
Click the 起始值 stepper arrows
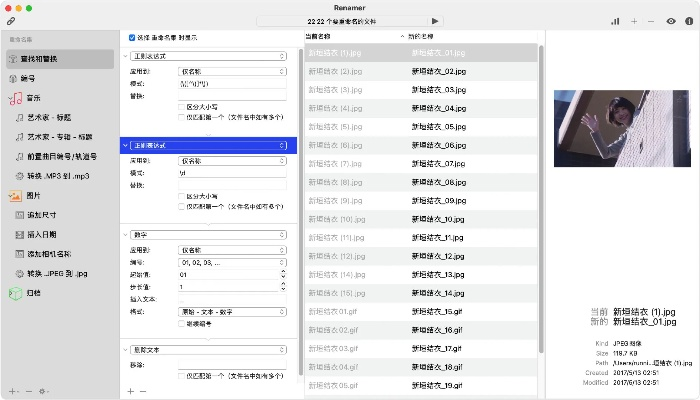click(283, 275)
